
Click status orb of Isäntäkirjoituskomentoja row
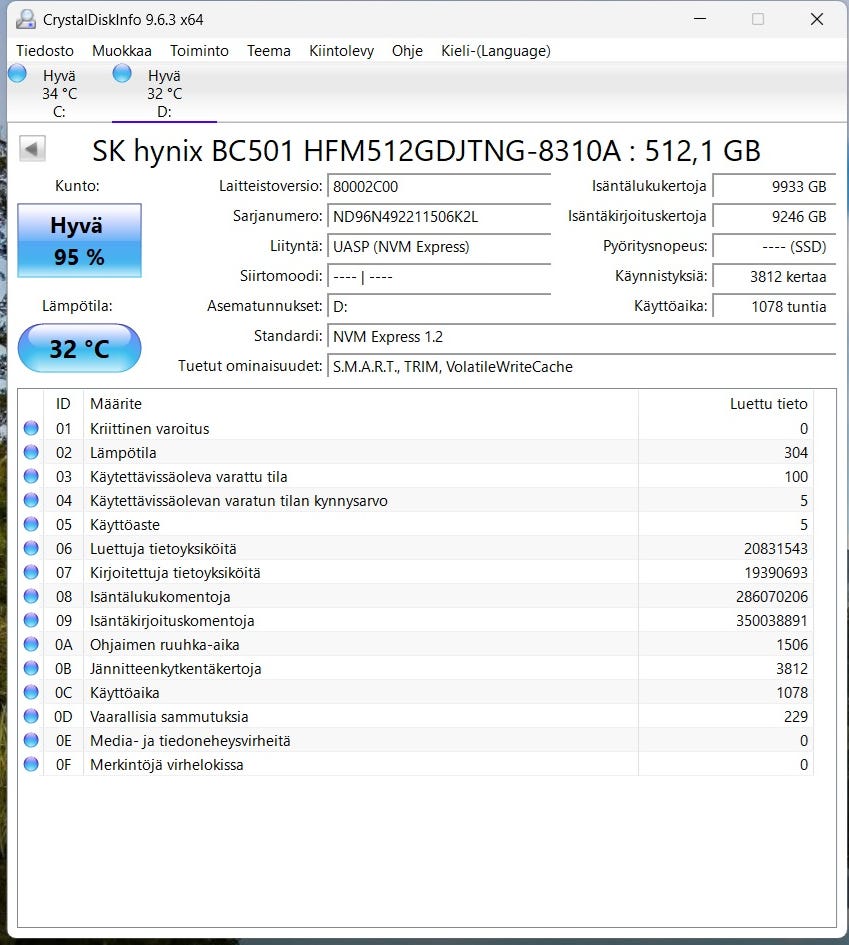click(31, 620)
